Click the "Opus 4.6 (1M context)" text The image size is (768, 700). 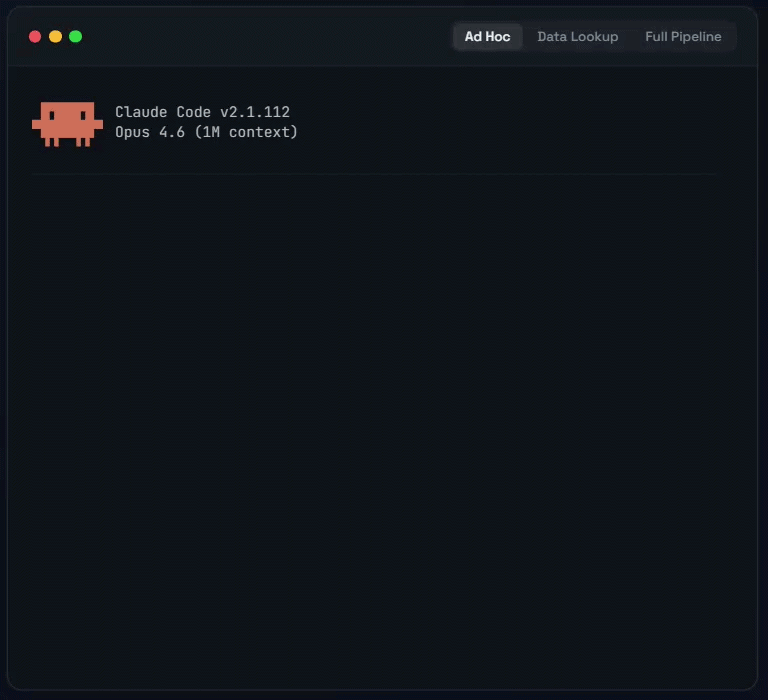pos(206,132)
